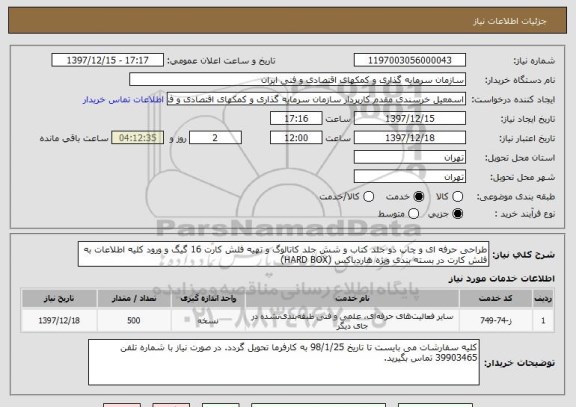The height and width of the screenshot is (407, 576).
Task: Click the ایجاد کننده درخواست field
Action: coord(316,99)
